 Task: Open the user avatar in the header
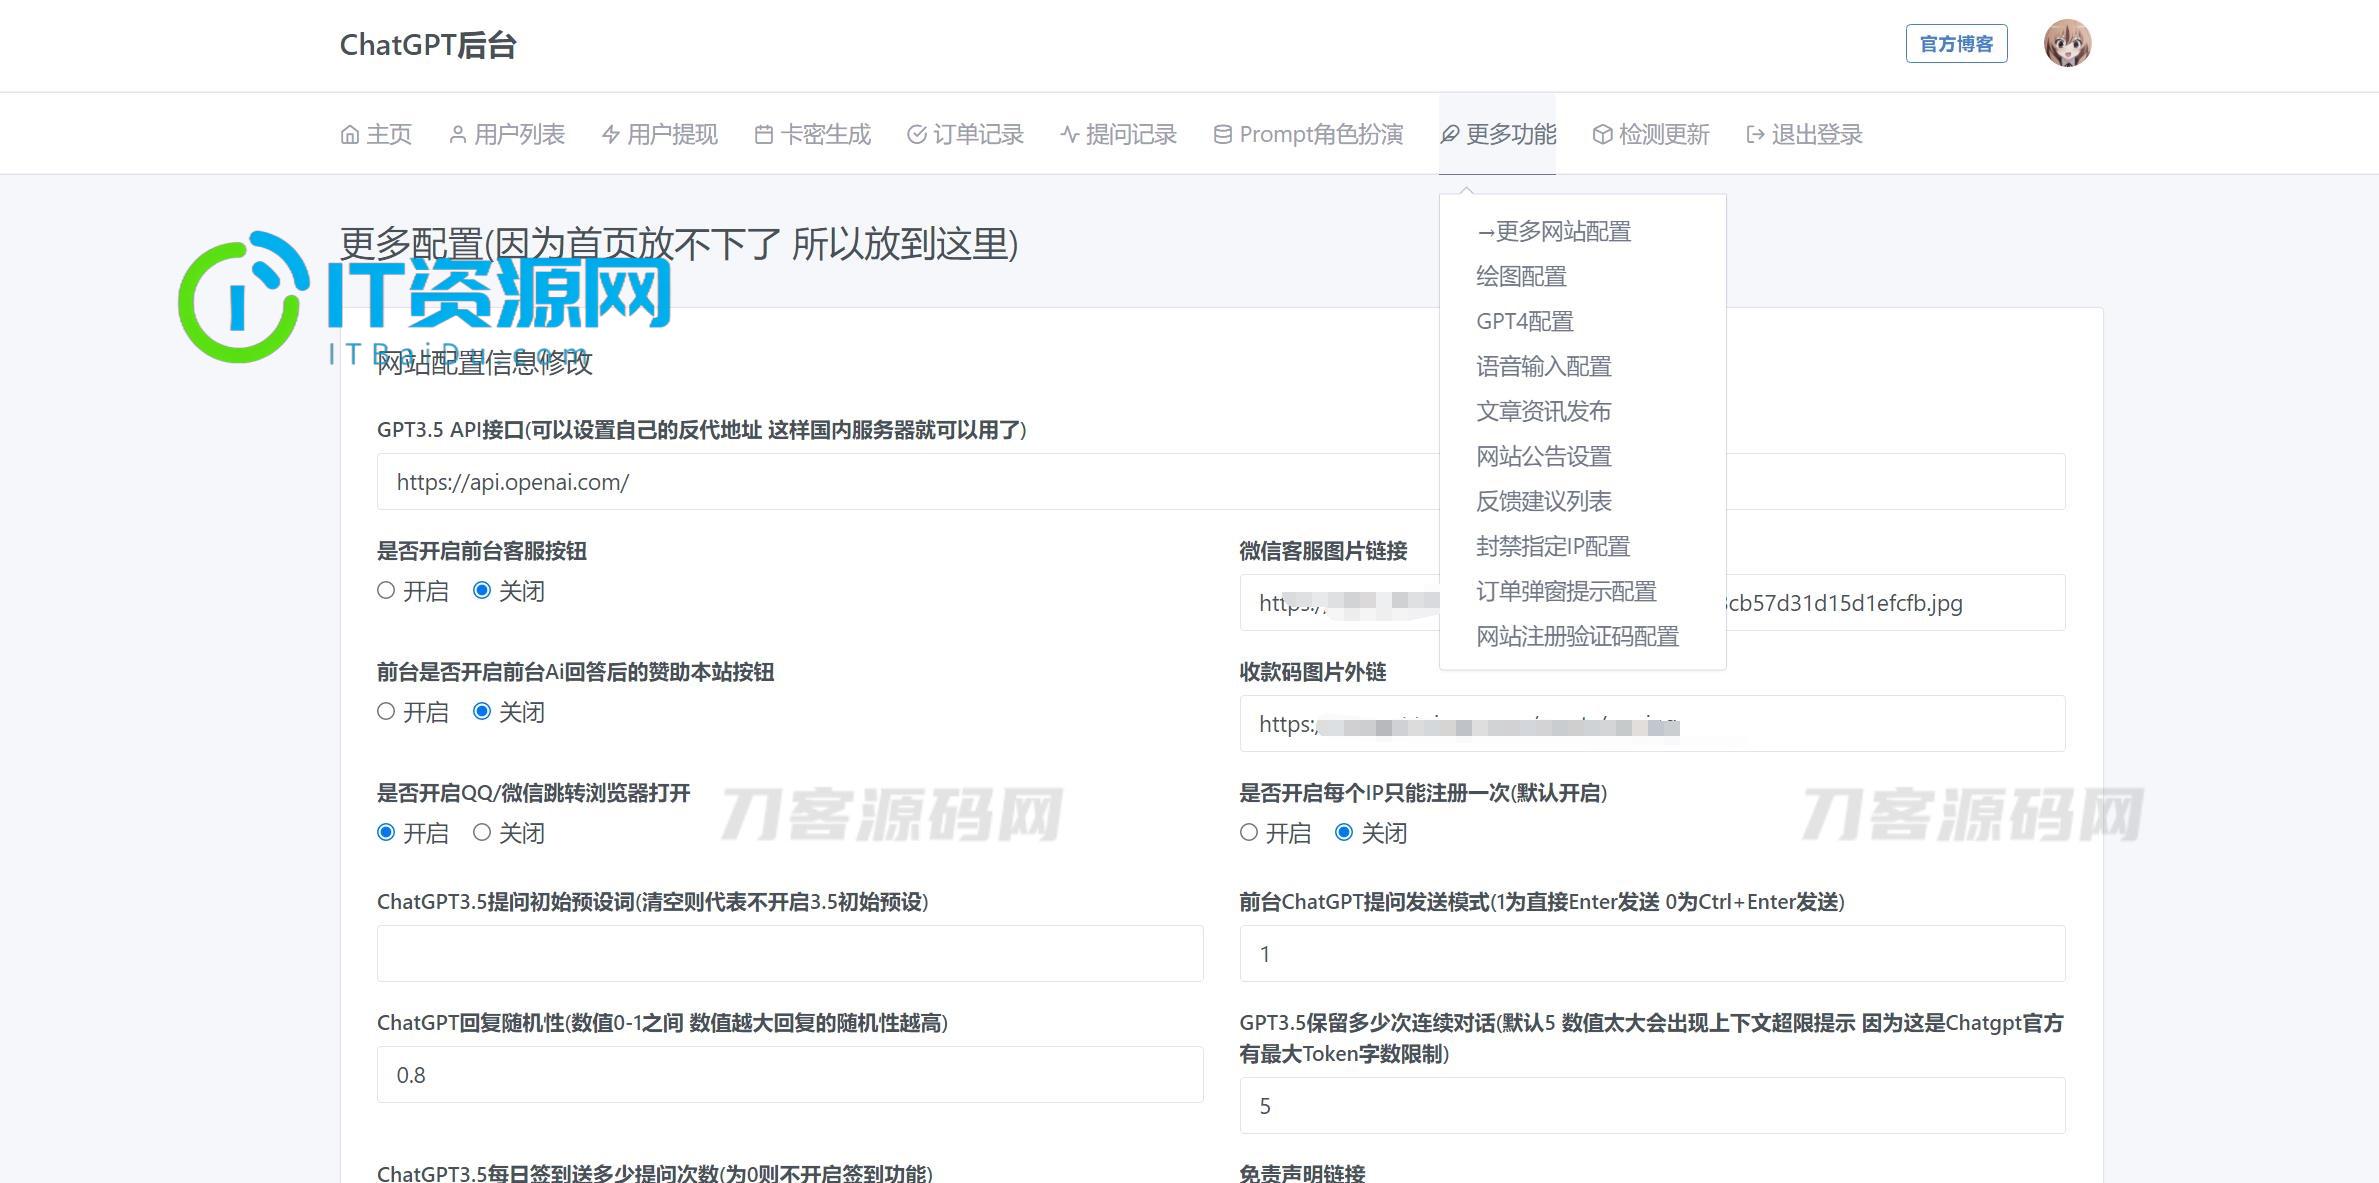click(2067, 44)
